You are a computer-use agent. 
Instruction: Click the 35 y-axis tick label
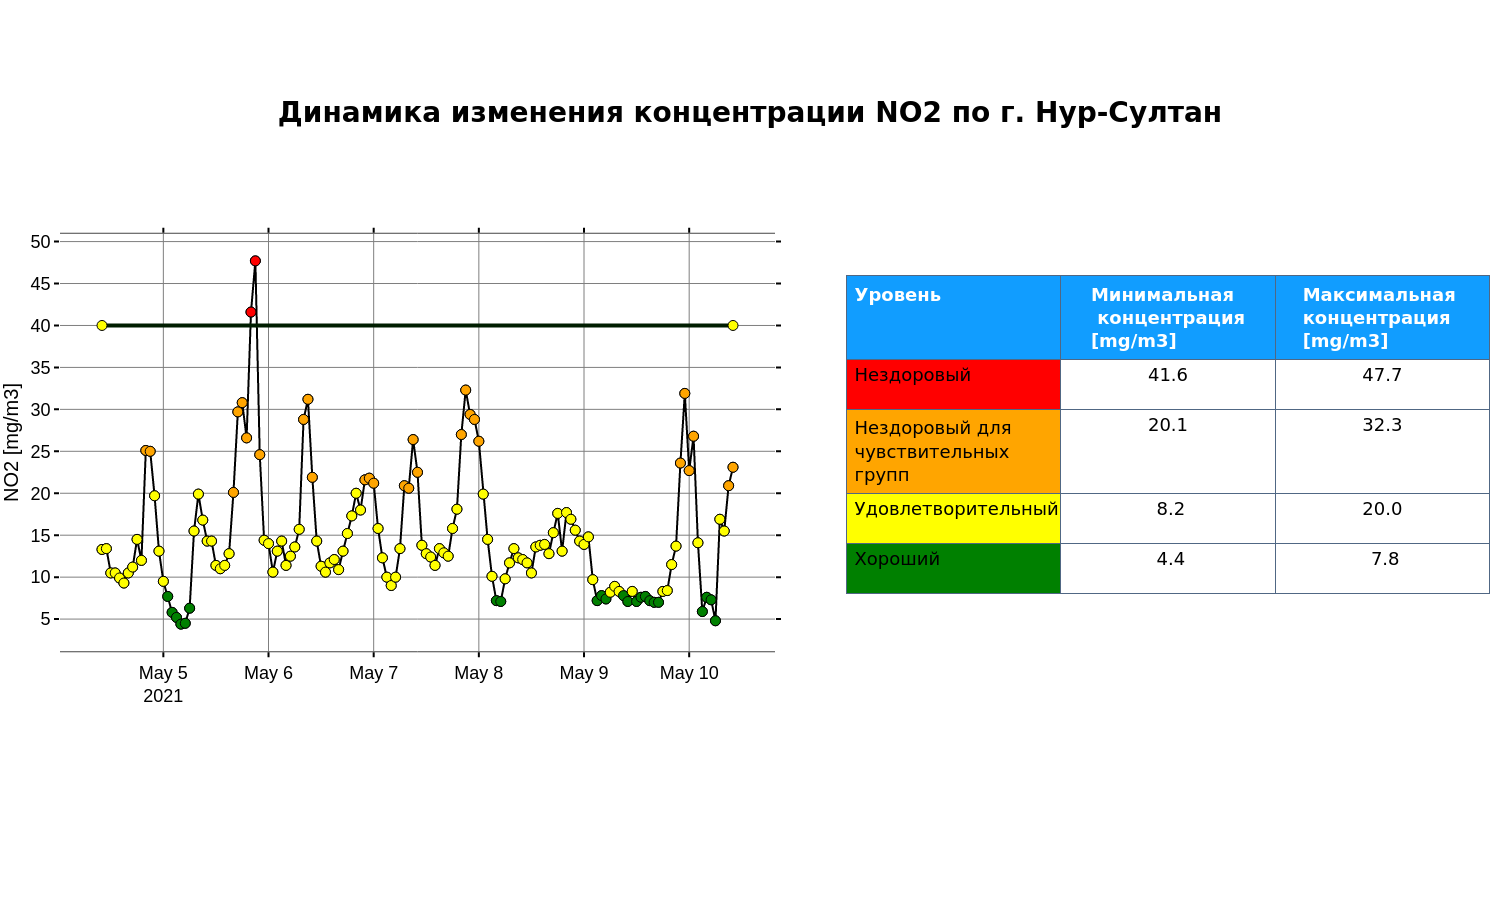(40, 368)
